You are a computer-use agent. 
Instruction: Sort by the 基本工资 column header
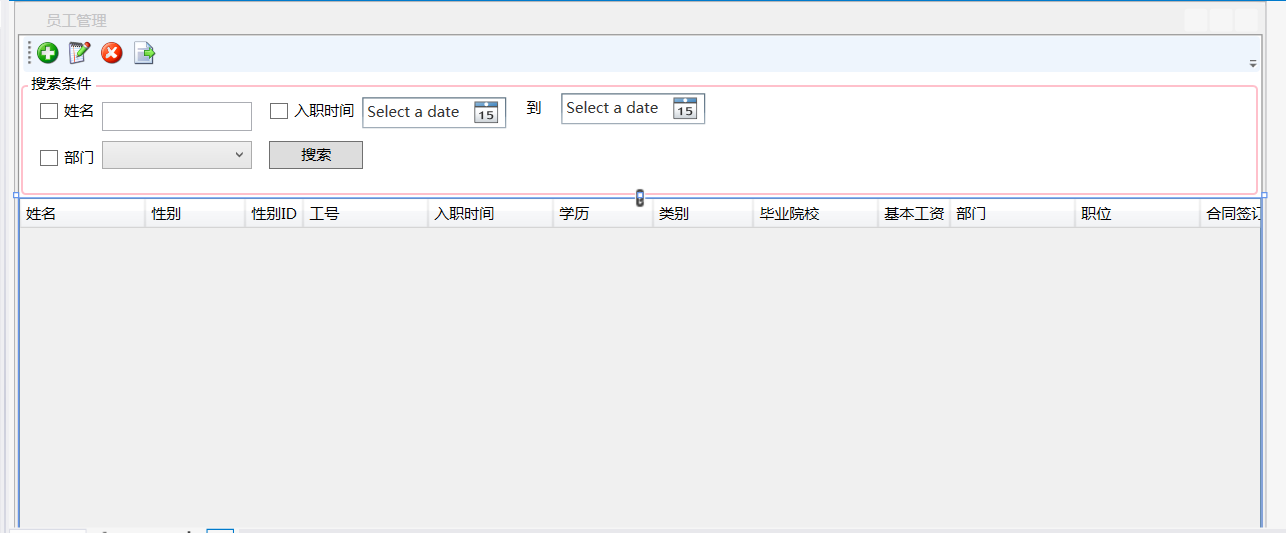[x=914, y=214]
